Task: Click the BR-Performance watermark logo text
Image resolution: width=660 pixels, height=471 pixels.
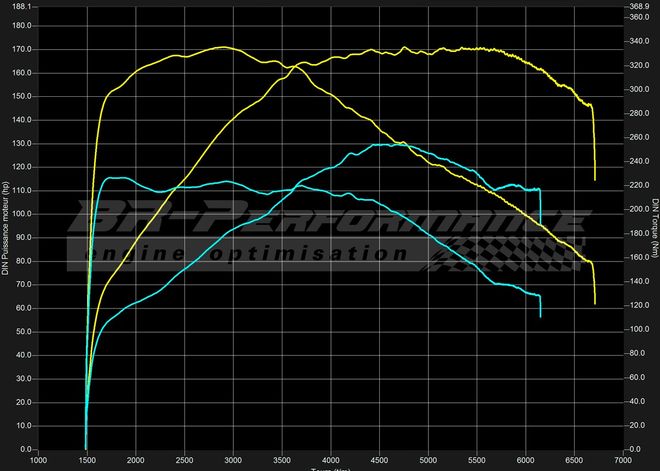Action: coord(330,218)
